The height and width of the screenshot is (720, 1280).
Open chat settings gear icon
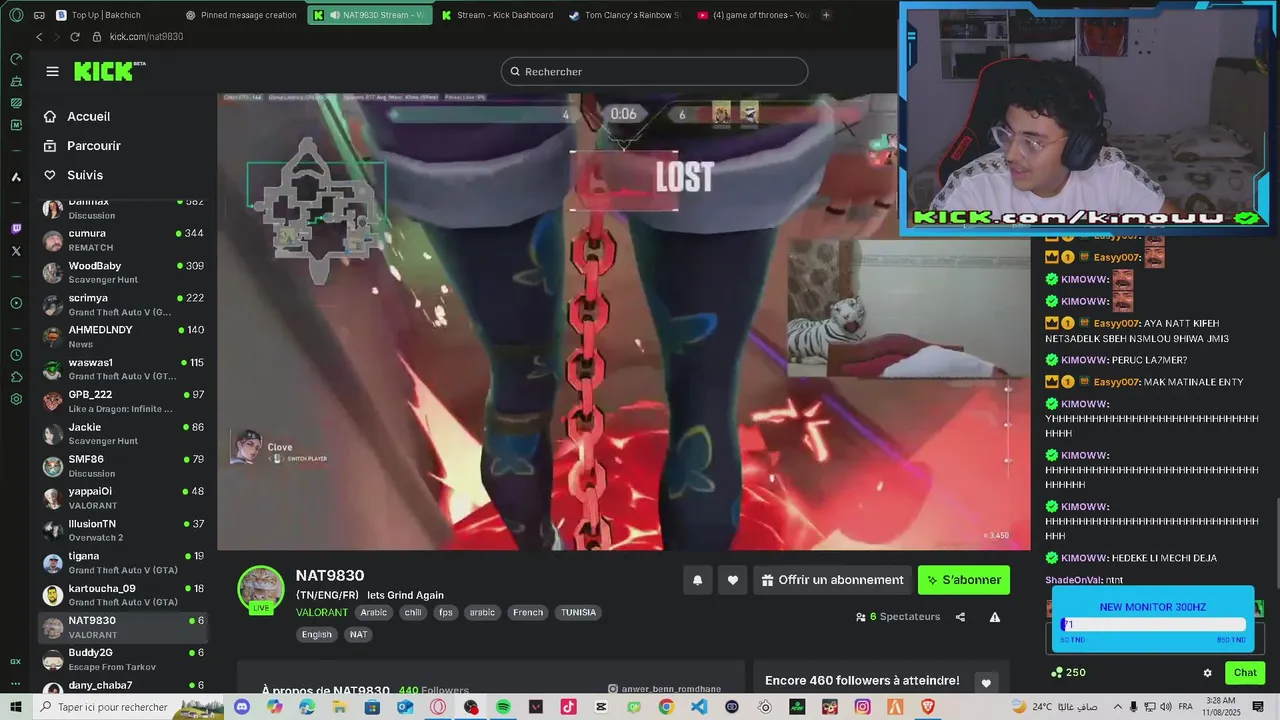click(1207, 673)
